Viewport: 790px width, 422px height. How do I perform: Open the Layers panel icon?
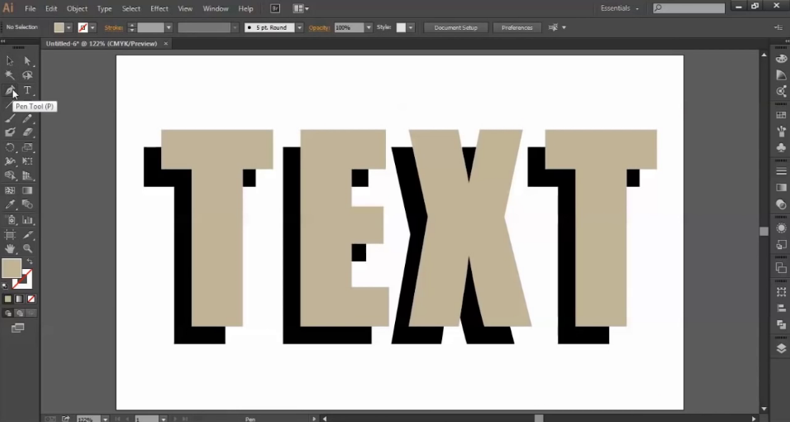tap(781, 348)
